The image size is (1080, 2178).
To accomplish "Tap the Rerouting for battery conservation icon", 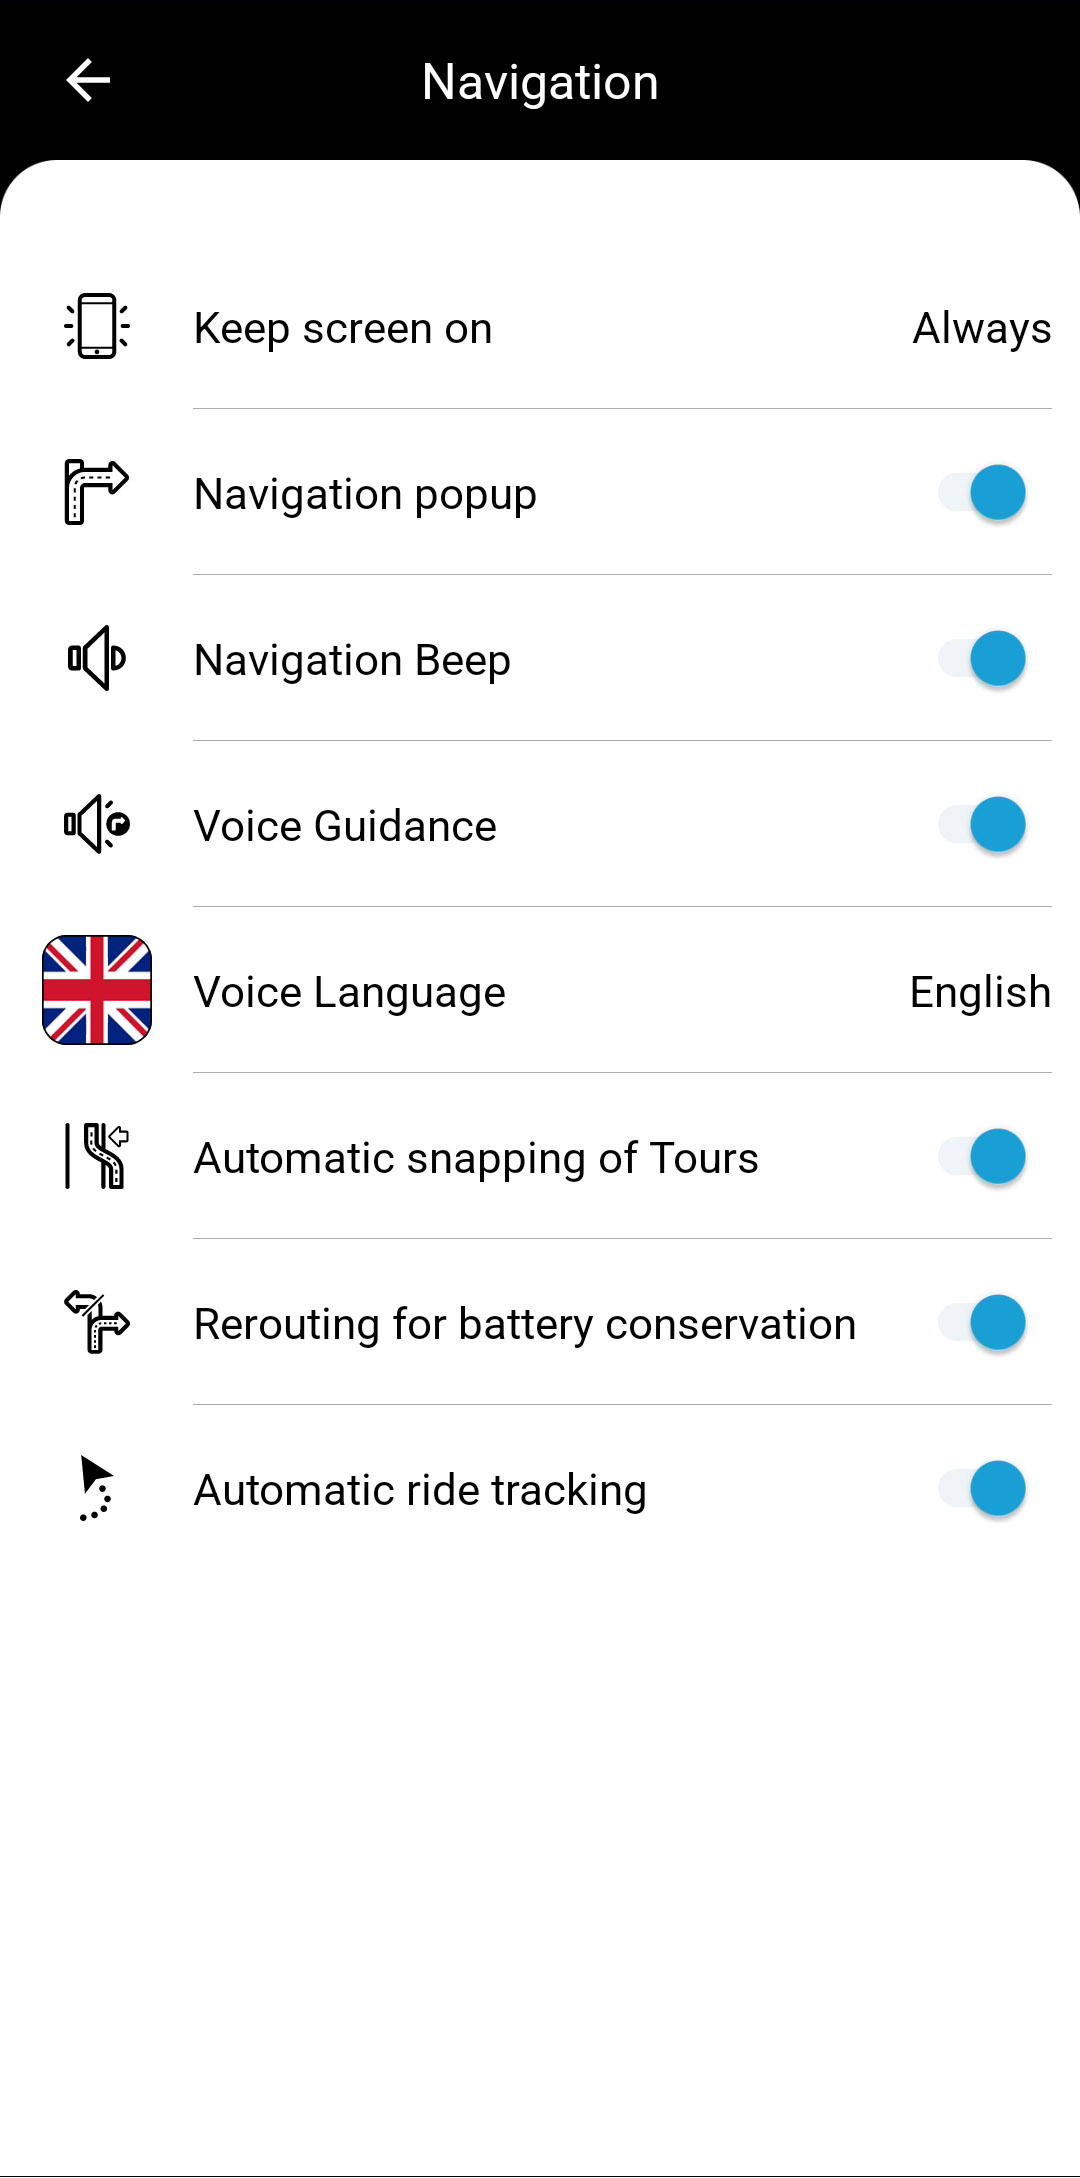I will (x=97, y=1322).
